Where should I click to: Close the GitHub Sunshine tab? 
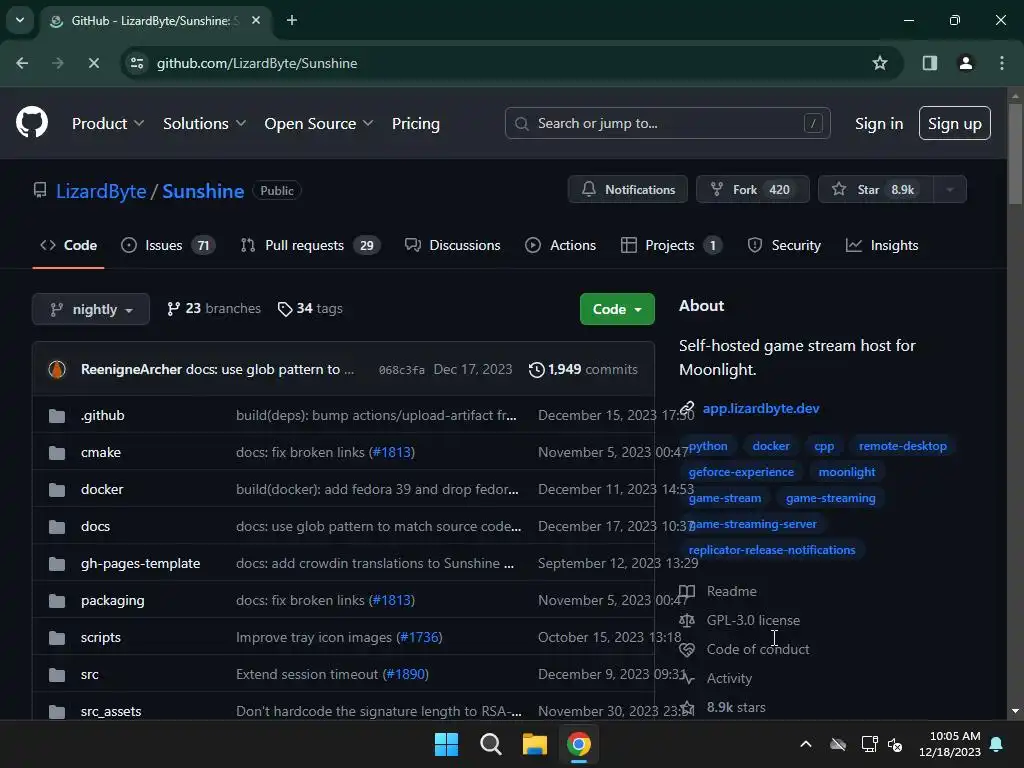[256, 20]
